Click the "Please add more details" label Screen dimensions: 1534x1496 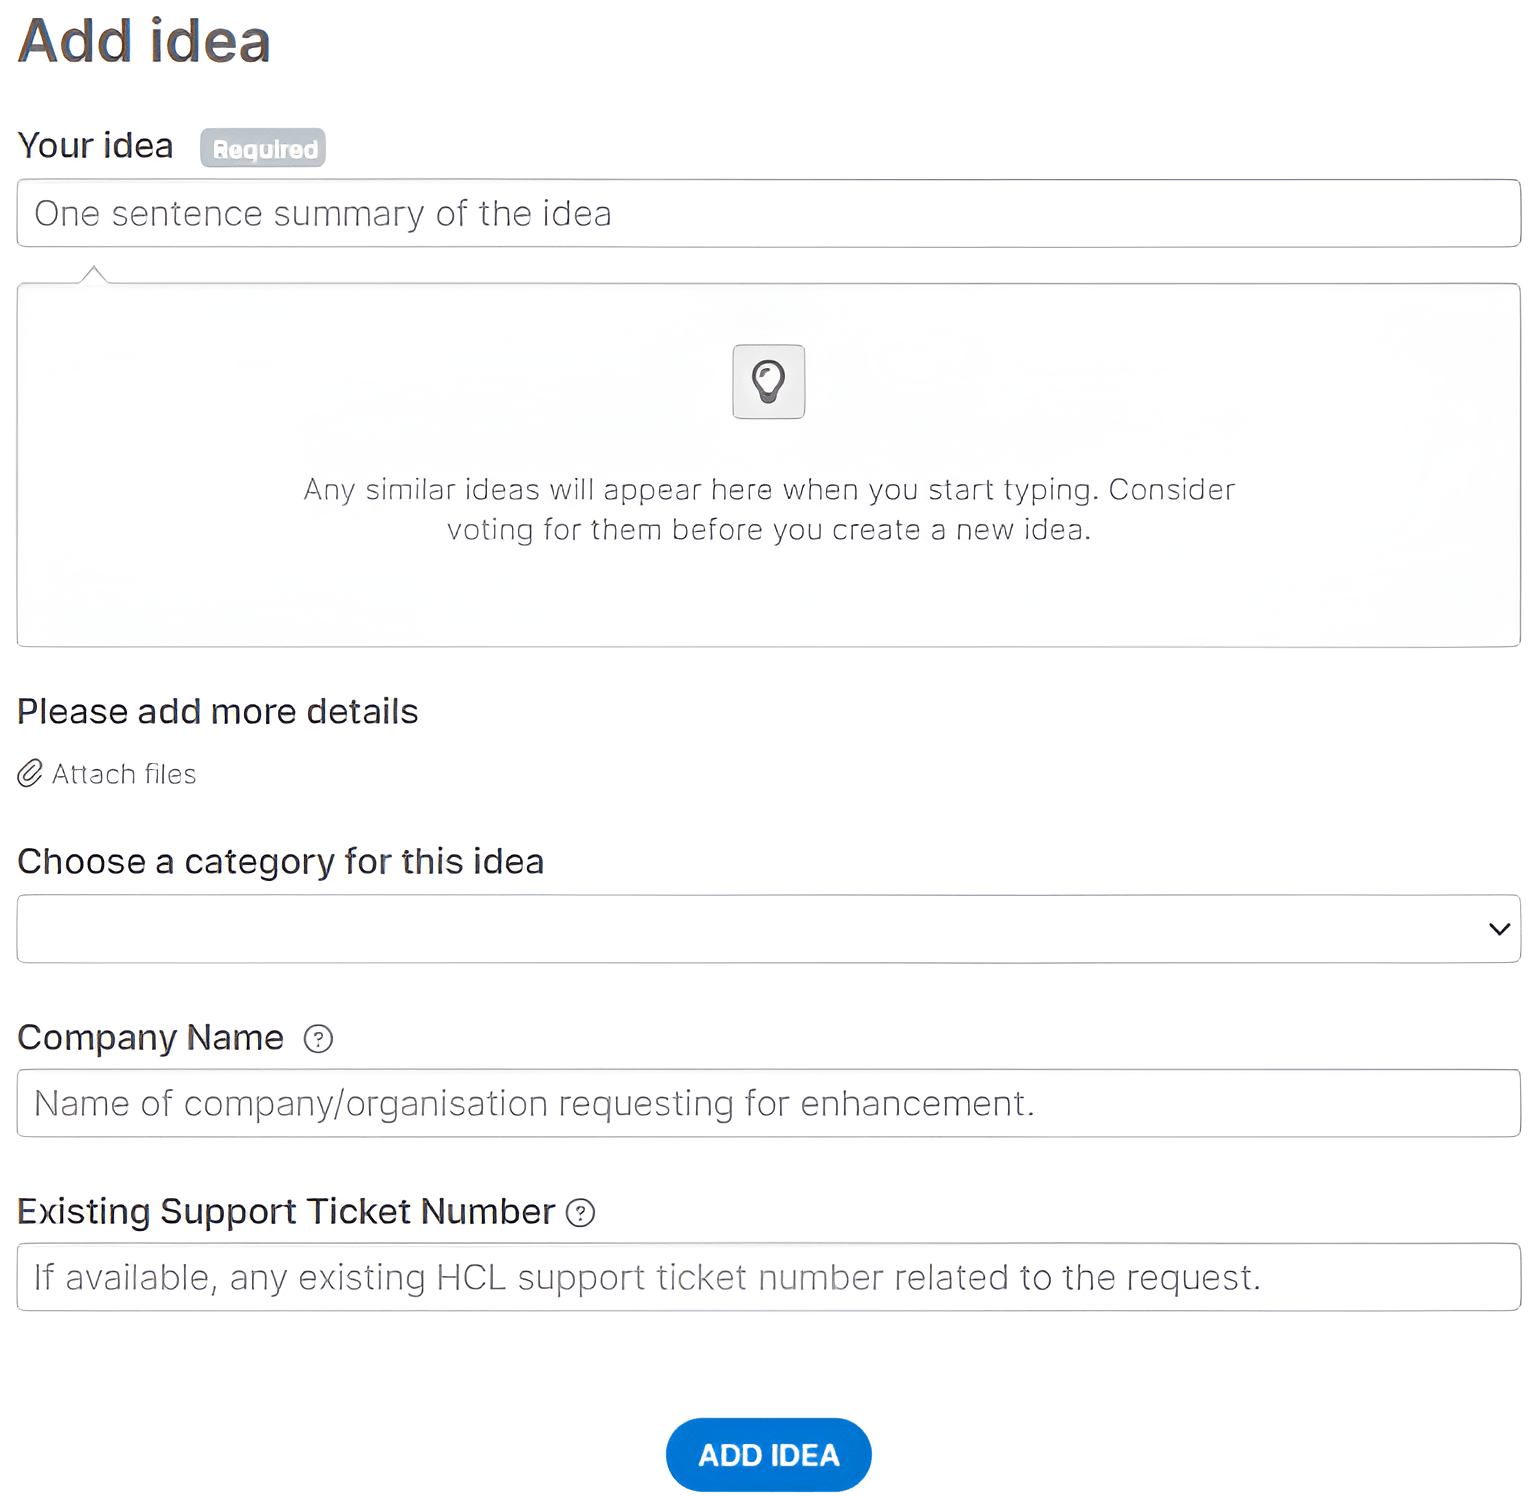[217, 712]
